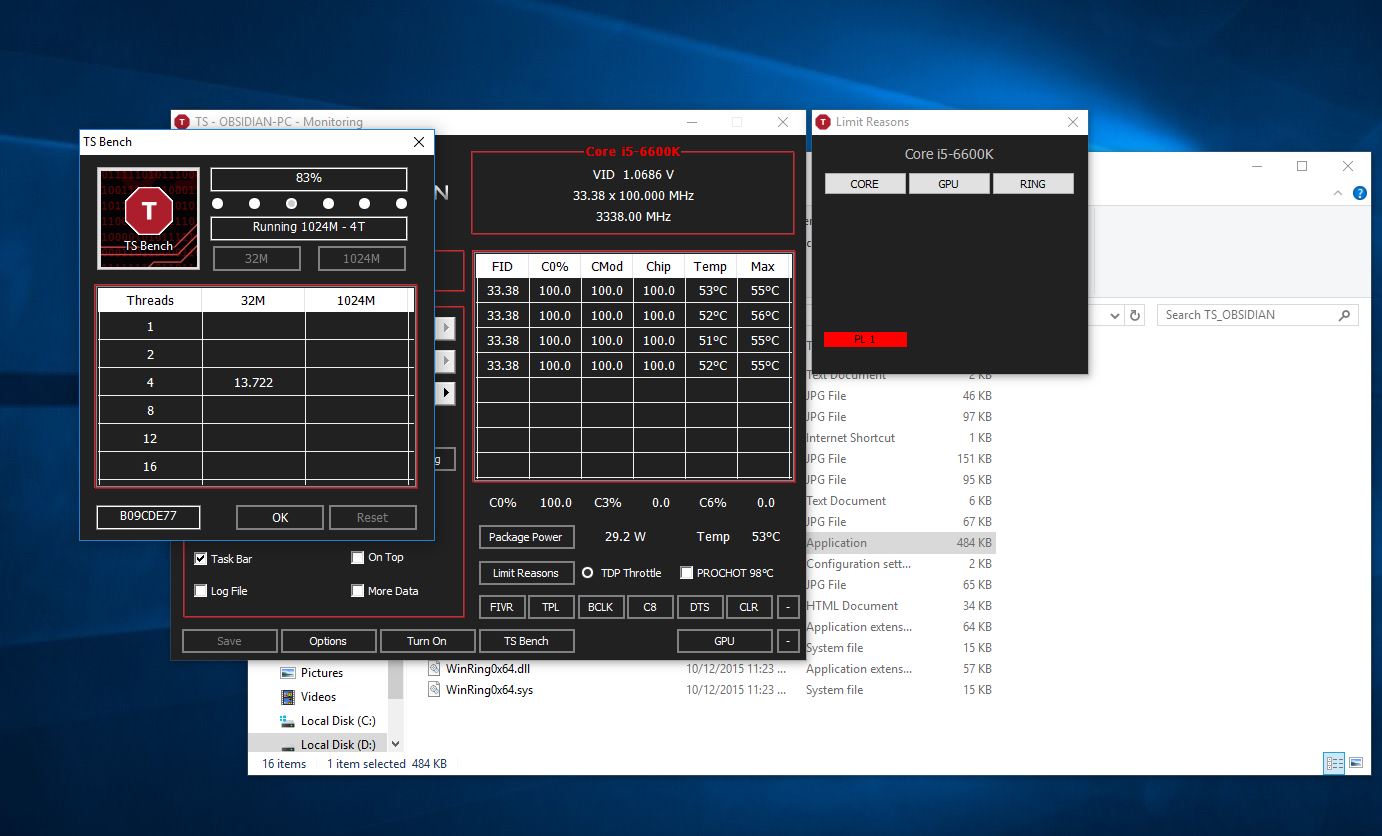The width and height of the screenshot is (1382, 836).
Task: Select the first TS Bench size radio dot
Action: (x=218, y=204)
